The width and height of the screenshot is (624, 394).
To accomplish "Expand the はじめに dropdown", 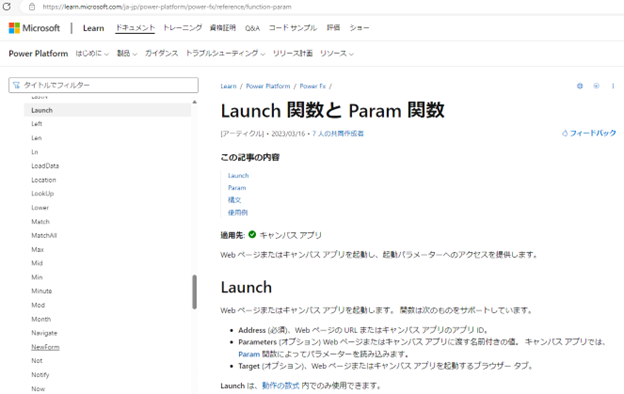I will (x=92, y=53).
